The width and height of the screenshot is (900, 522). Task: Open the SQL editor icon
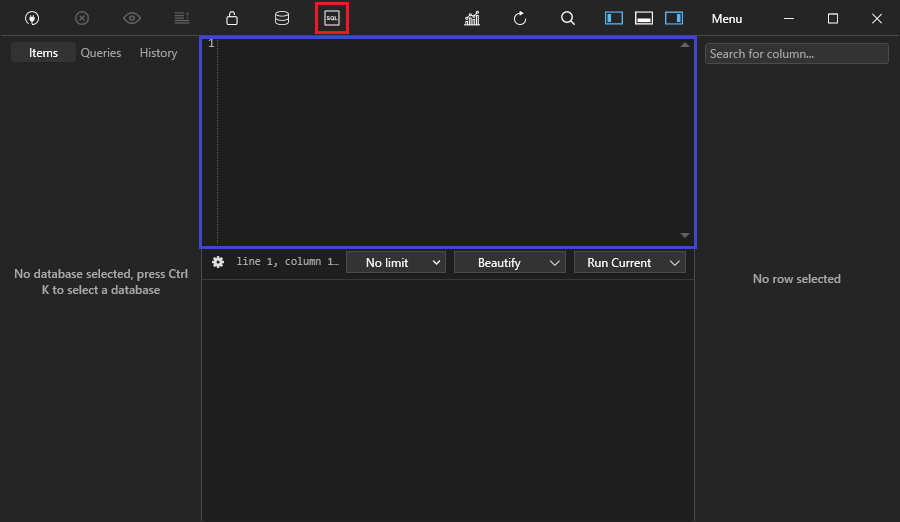(332, 18)
